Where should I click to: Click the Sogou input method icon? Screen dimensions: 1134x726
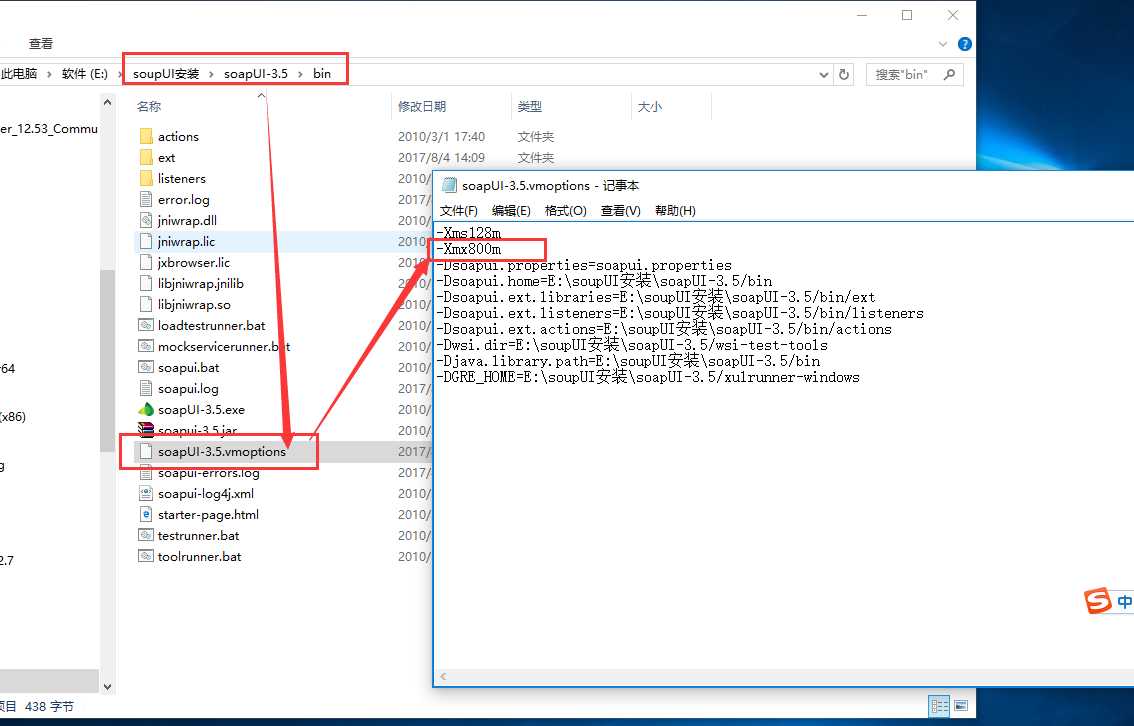coord(1097,601)
